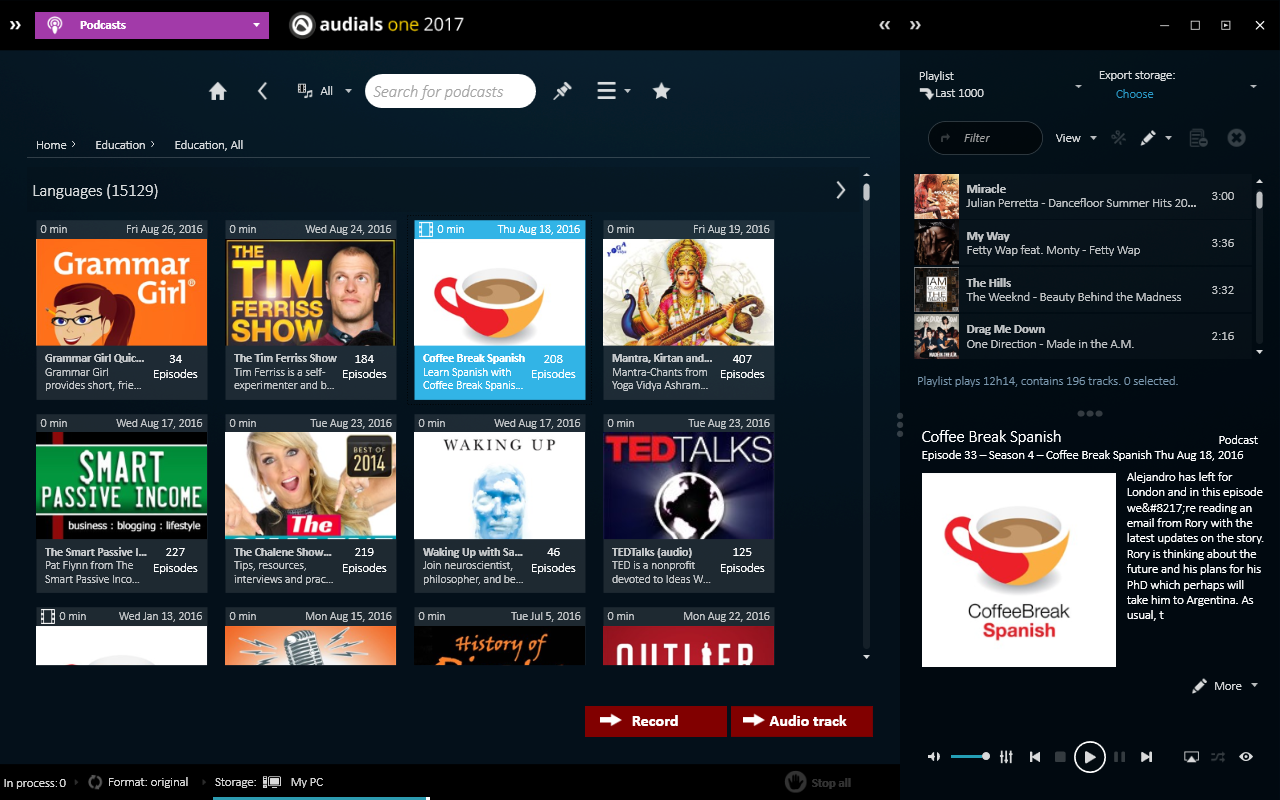
Task: Click the Search for podcasts field
Action: point(450,91)
